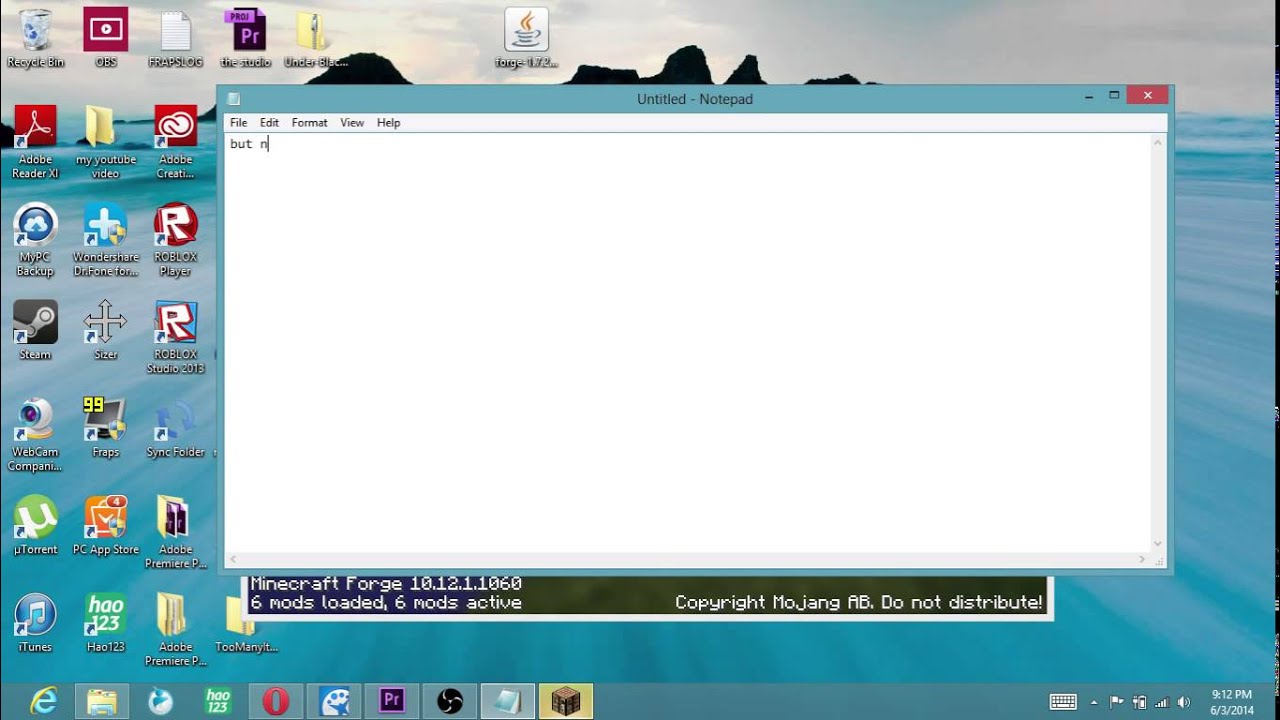Open Opera from the taskbar

276,700
